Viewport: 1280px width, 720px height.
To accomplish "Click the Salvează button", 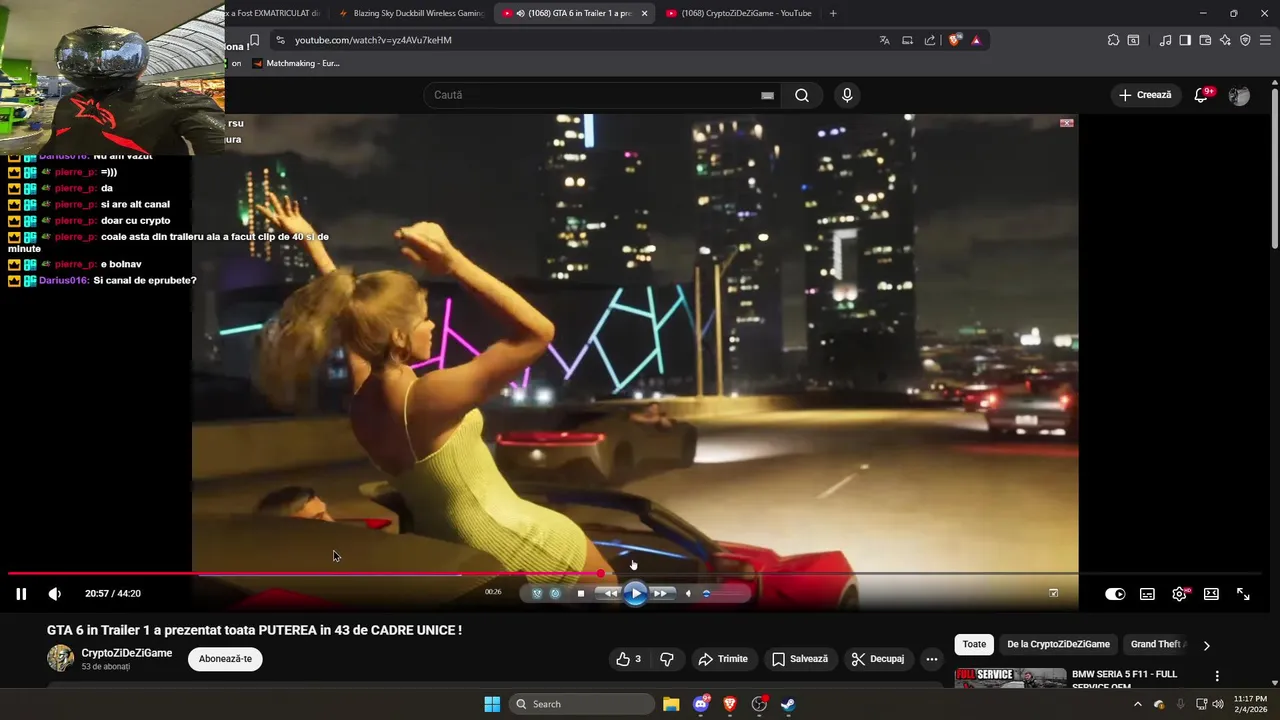I will tap(800, 659).
